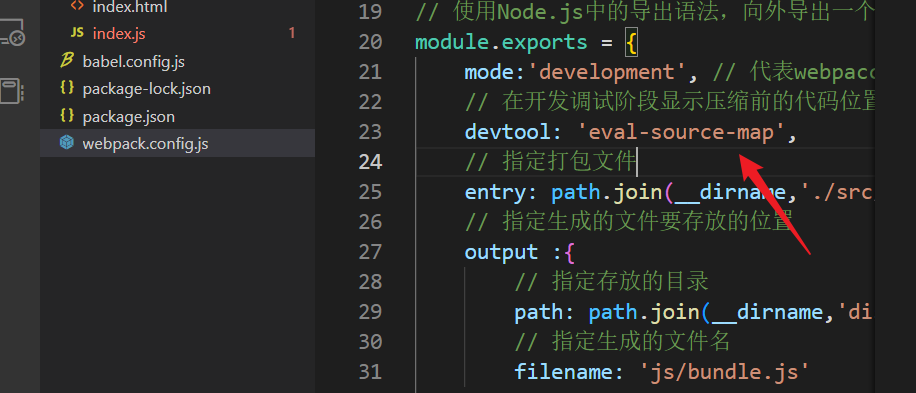Select babel.config.js in the explorer
916x393 pixels.
(134, 61)
